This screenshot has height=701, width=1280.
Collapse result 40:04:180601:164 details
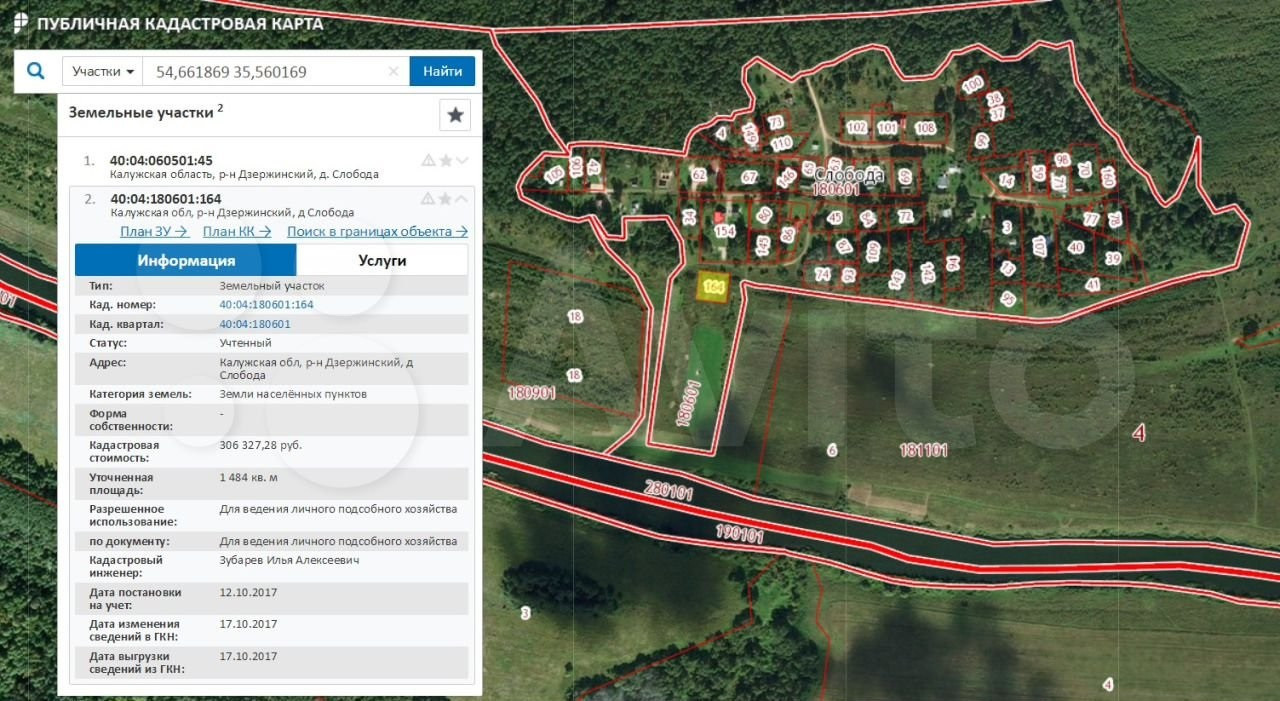[462, 198]
